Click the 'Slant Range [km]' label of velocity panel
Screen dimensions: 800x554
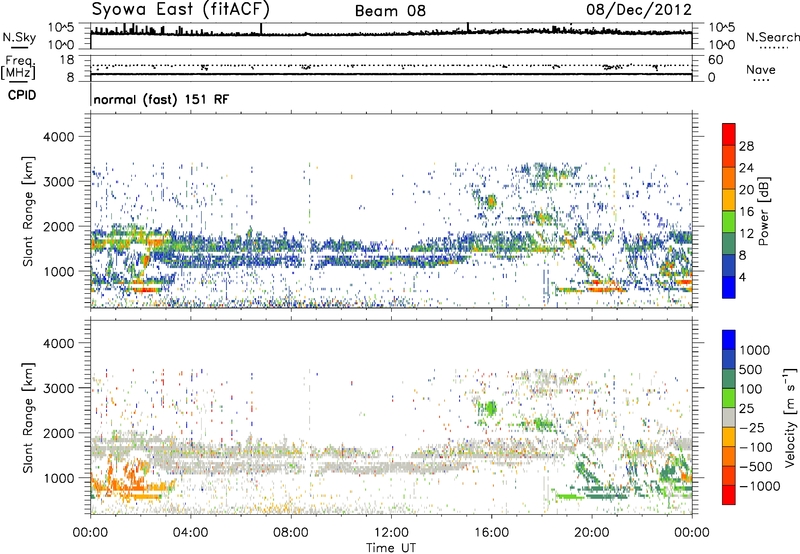28,417
